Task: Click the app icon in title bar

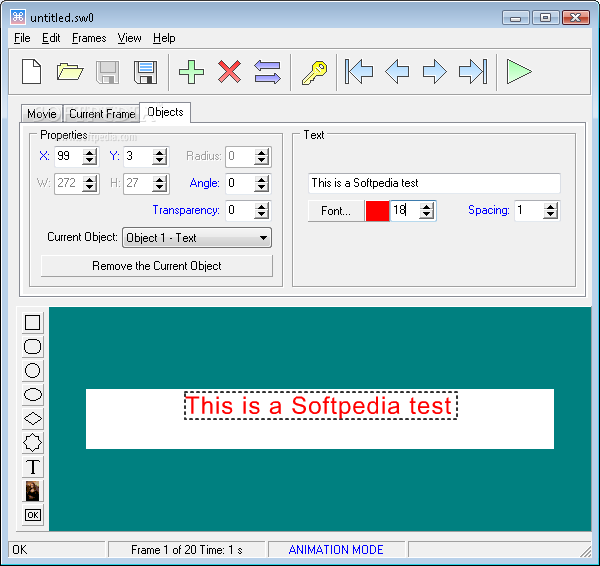Action: coord(18,17)
